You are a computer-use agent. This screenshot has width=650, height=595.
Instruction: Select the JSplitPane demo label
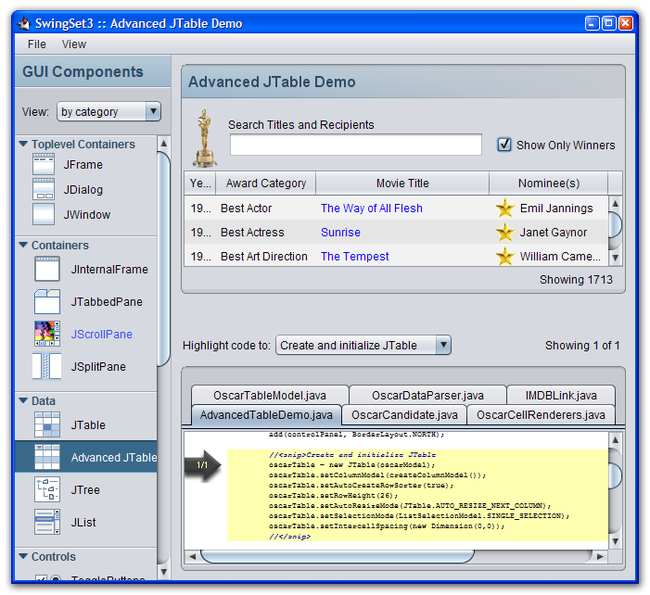pos(98,366)
